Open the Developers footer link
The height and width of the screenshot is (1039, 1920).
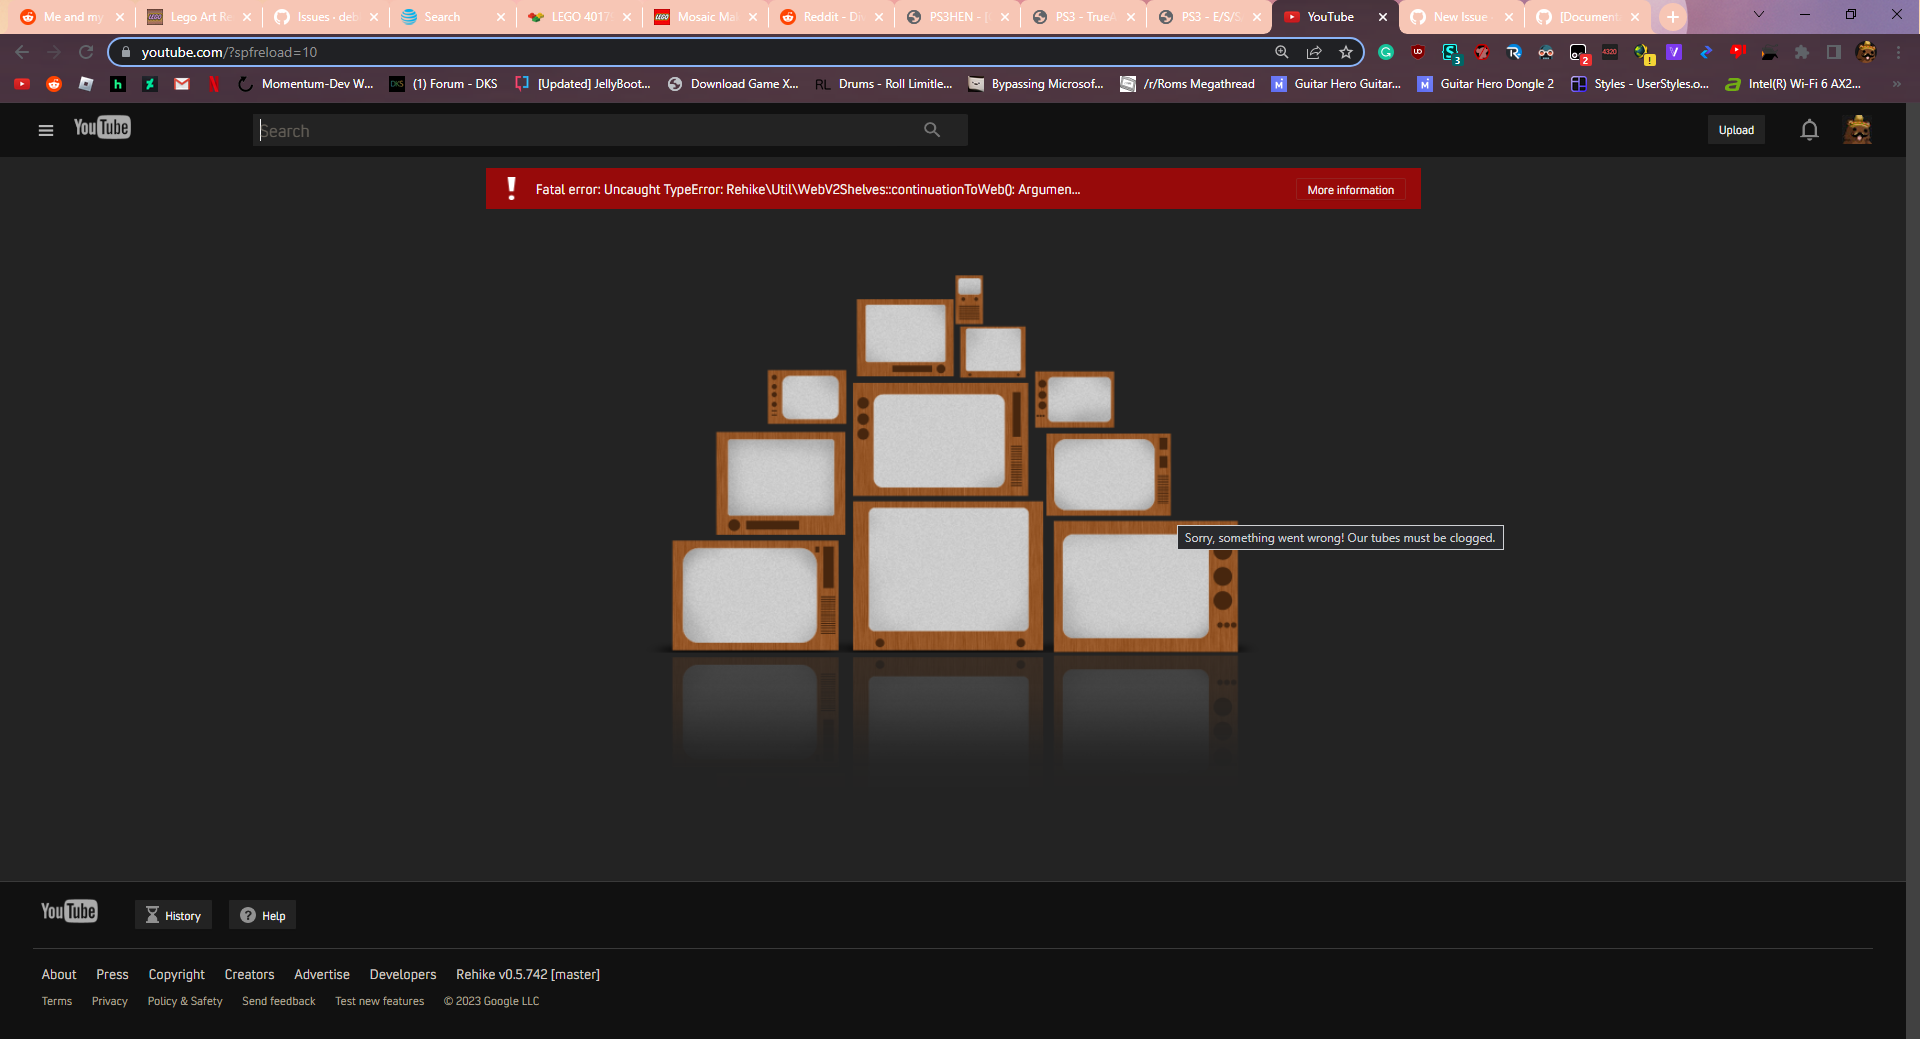(x=403, y=974)
